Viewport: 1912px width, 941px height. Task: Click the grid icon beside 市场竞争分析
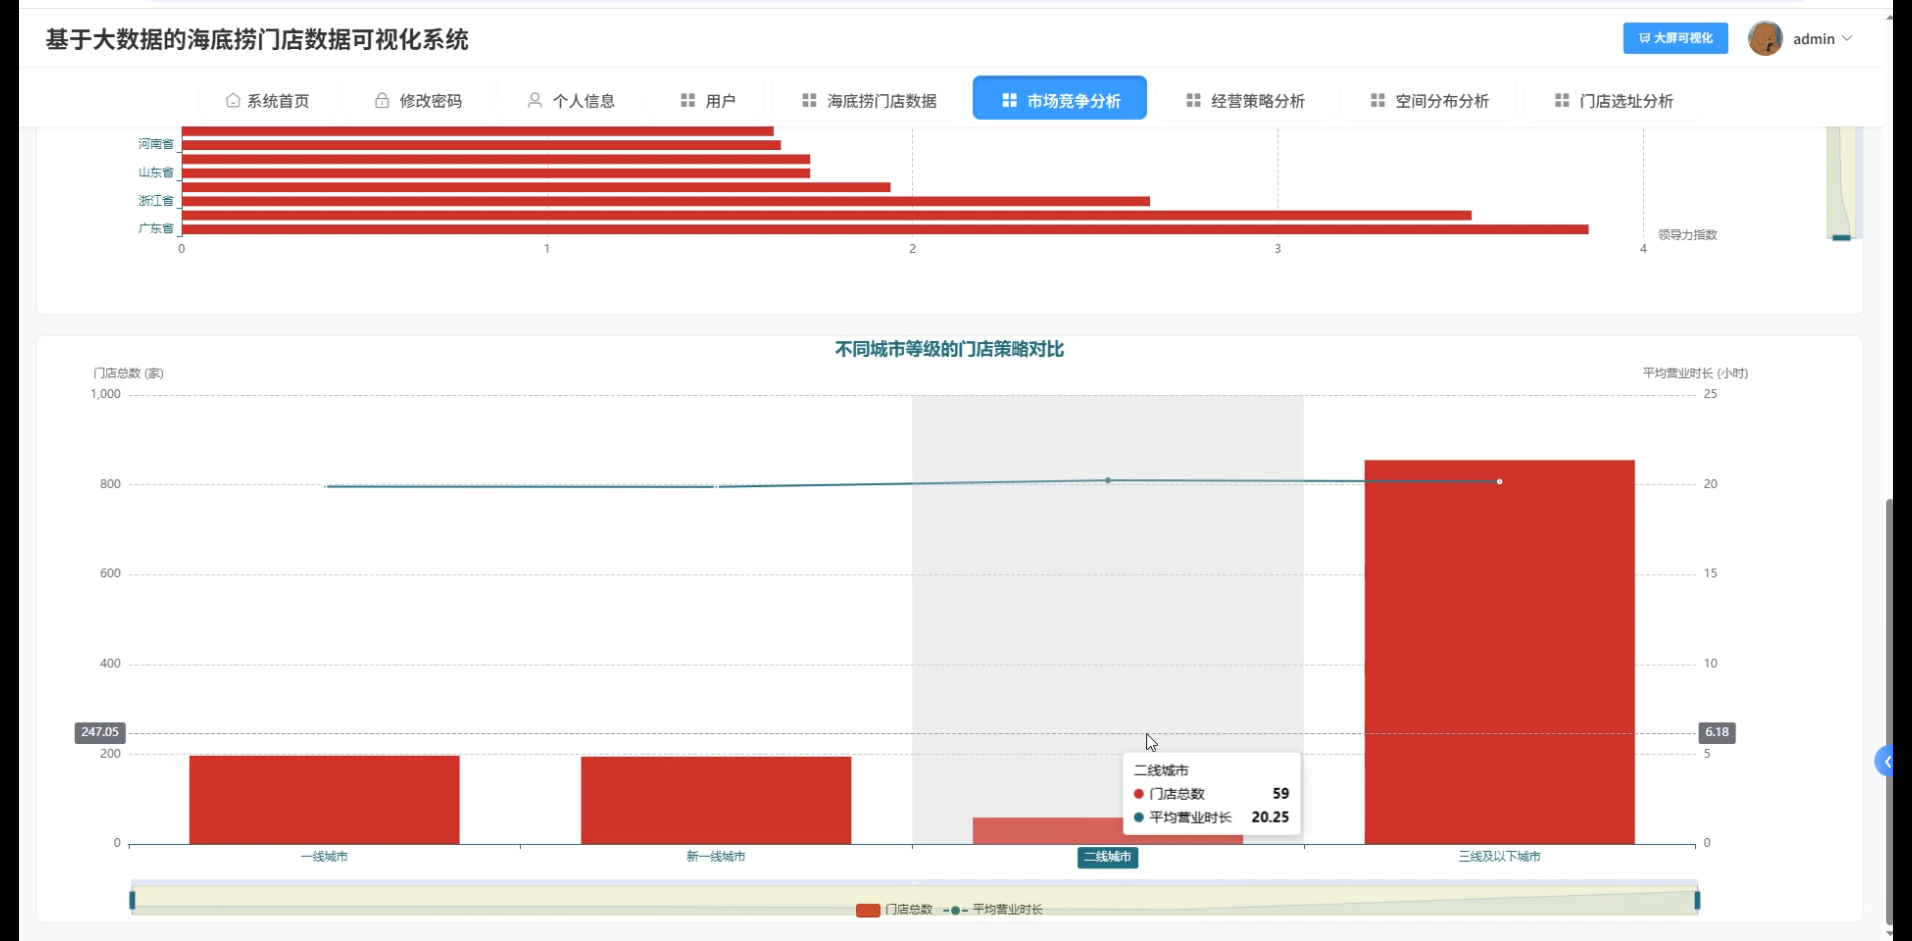pos(1009,100)
